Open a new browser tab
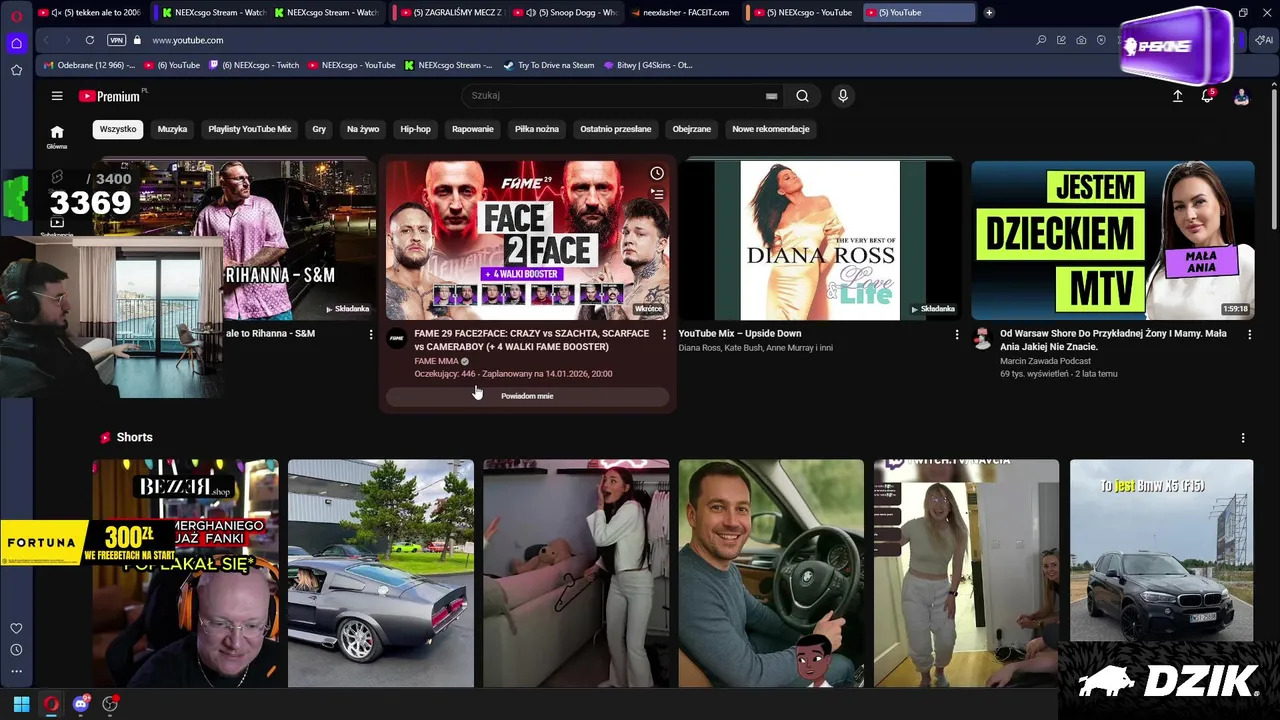The height and width of the screenshot is (720, 1280). tap(989, 13)
